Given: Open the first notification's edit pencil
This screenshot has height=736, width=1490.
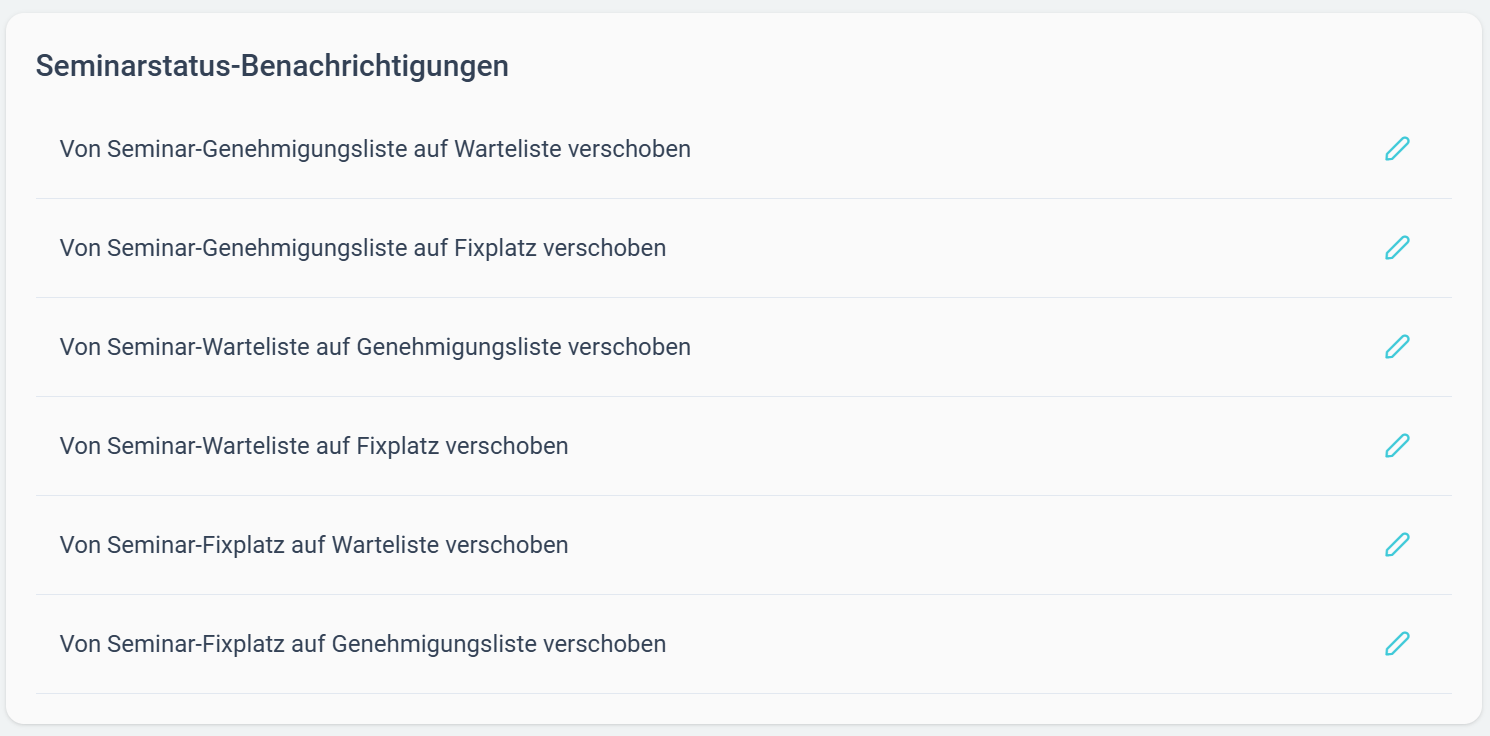Looking at the screenshot, I should 1397,149.
